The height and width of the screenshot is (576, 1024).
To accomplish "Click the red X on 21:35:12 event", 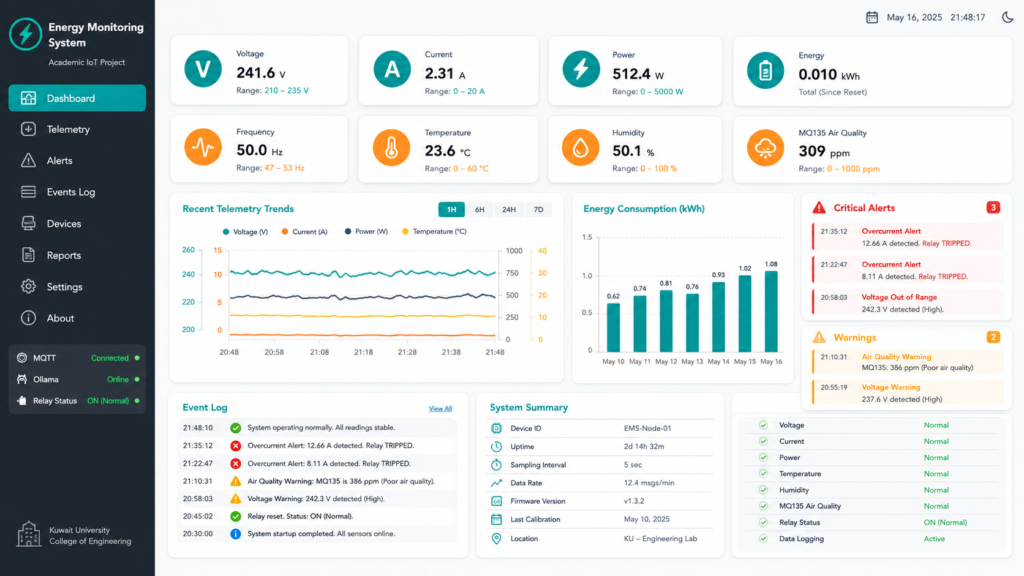I will pos(235,446).
